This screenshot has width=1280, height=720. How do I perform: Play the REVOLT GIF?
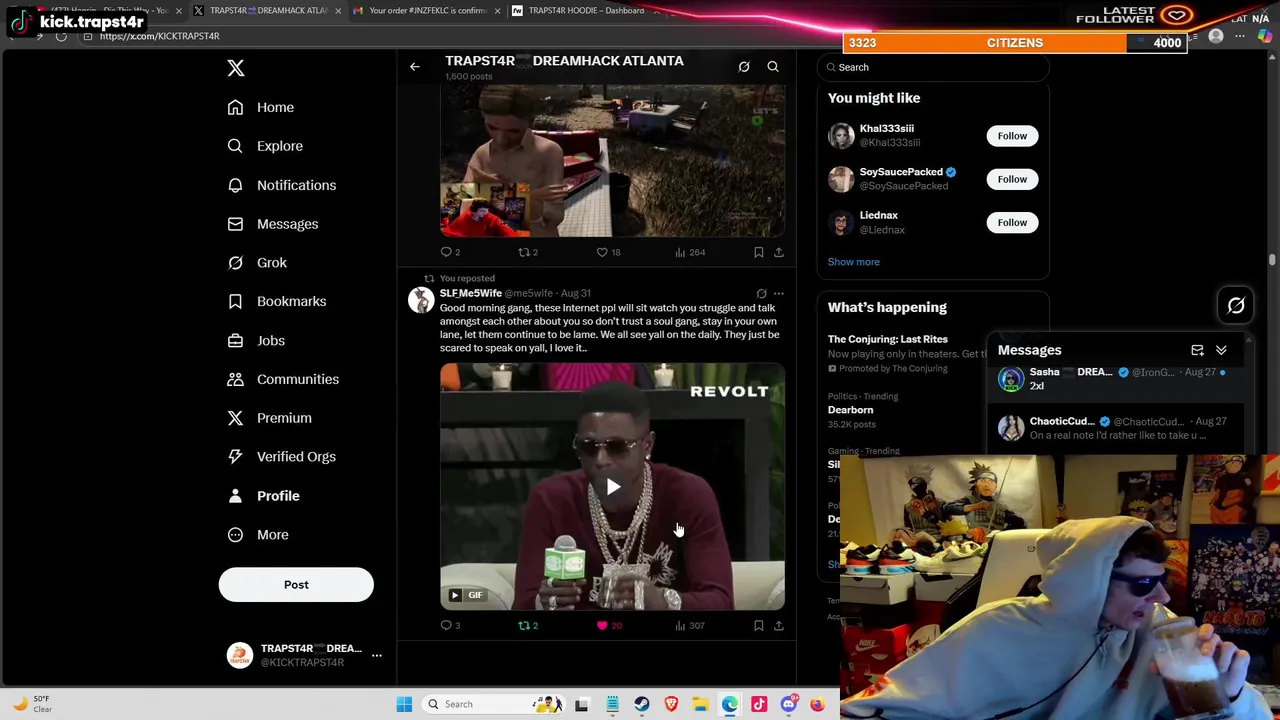click(613, 487)
